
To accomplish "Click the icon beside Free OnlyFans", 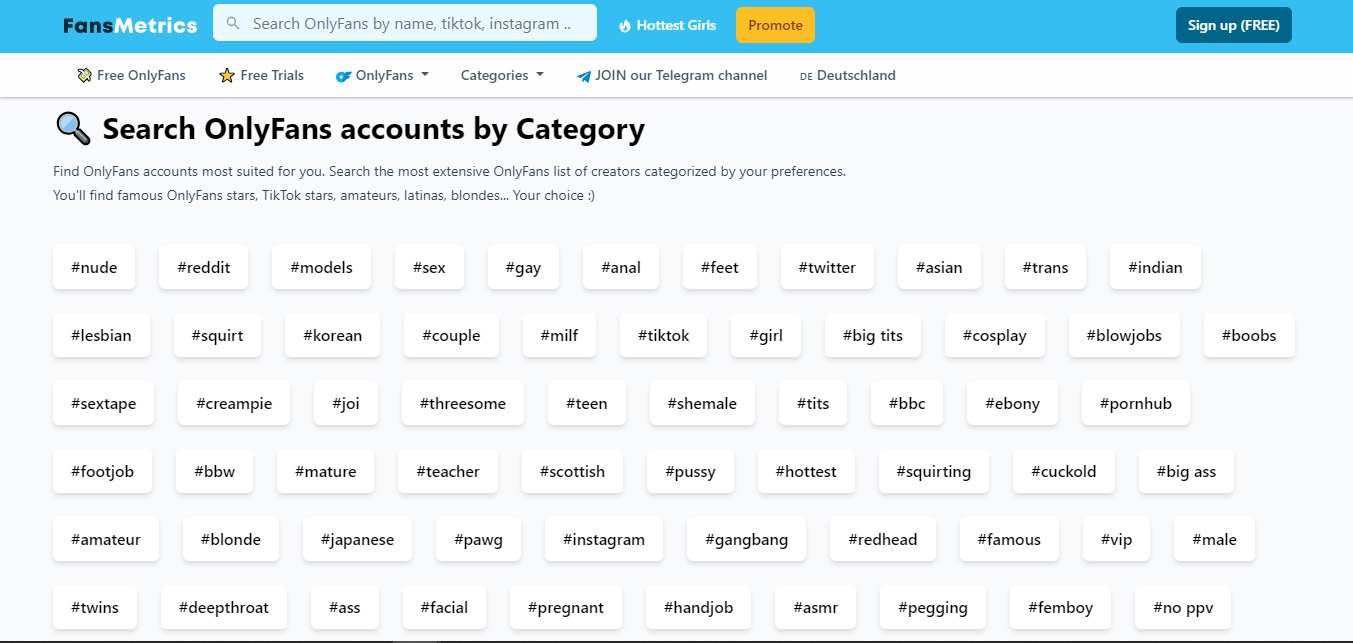I will pyautogui.click(x=84, y=75).
